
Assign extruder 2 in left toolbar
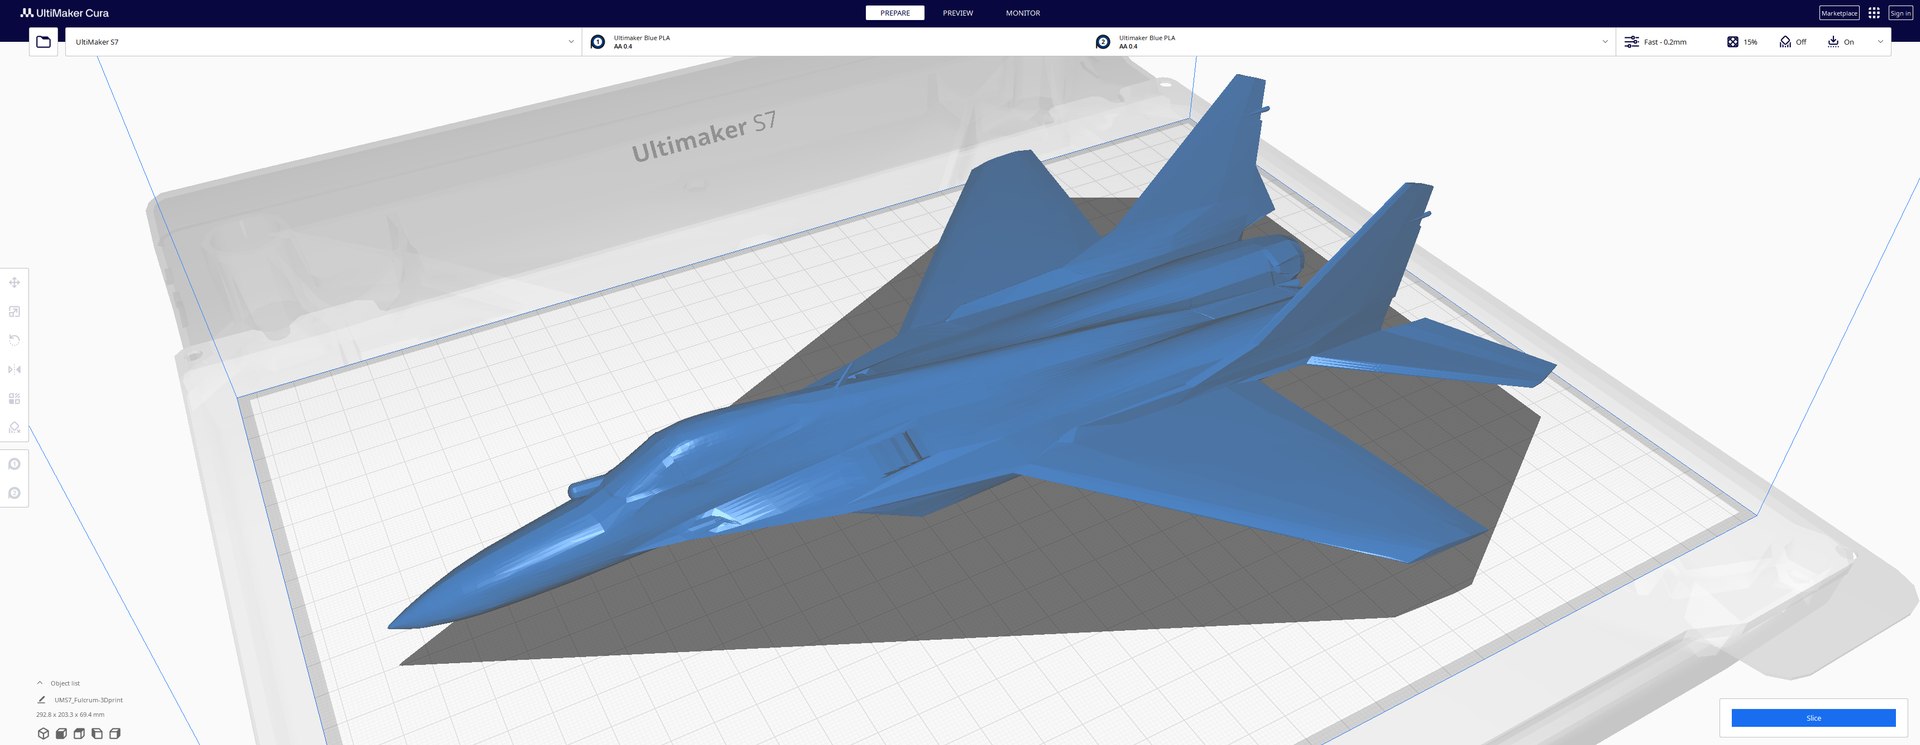(x=14, y=493)
